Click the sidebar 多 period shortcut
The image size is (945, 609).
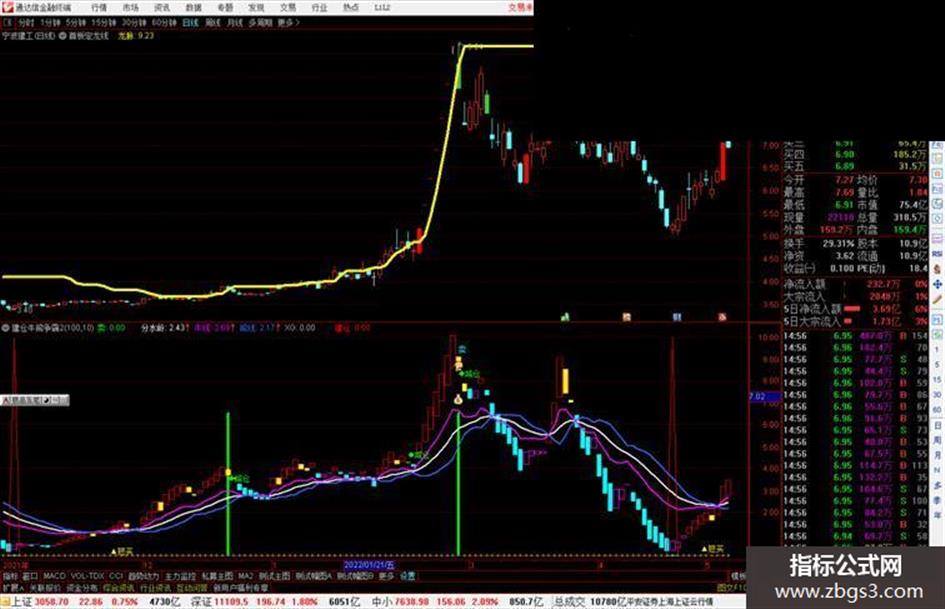click(938, 485)
